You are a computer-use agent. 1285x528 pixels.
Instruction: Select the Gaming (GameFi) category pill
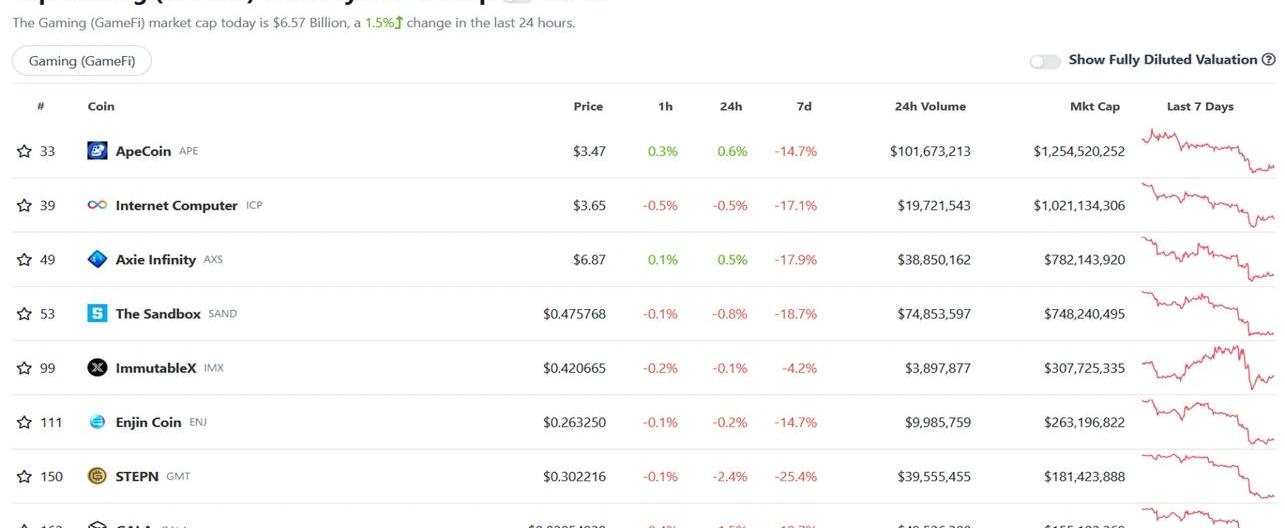[81, 61]
